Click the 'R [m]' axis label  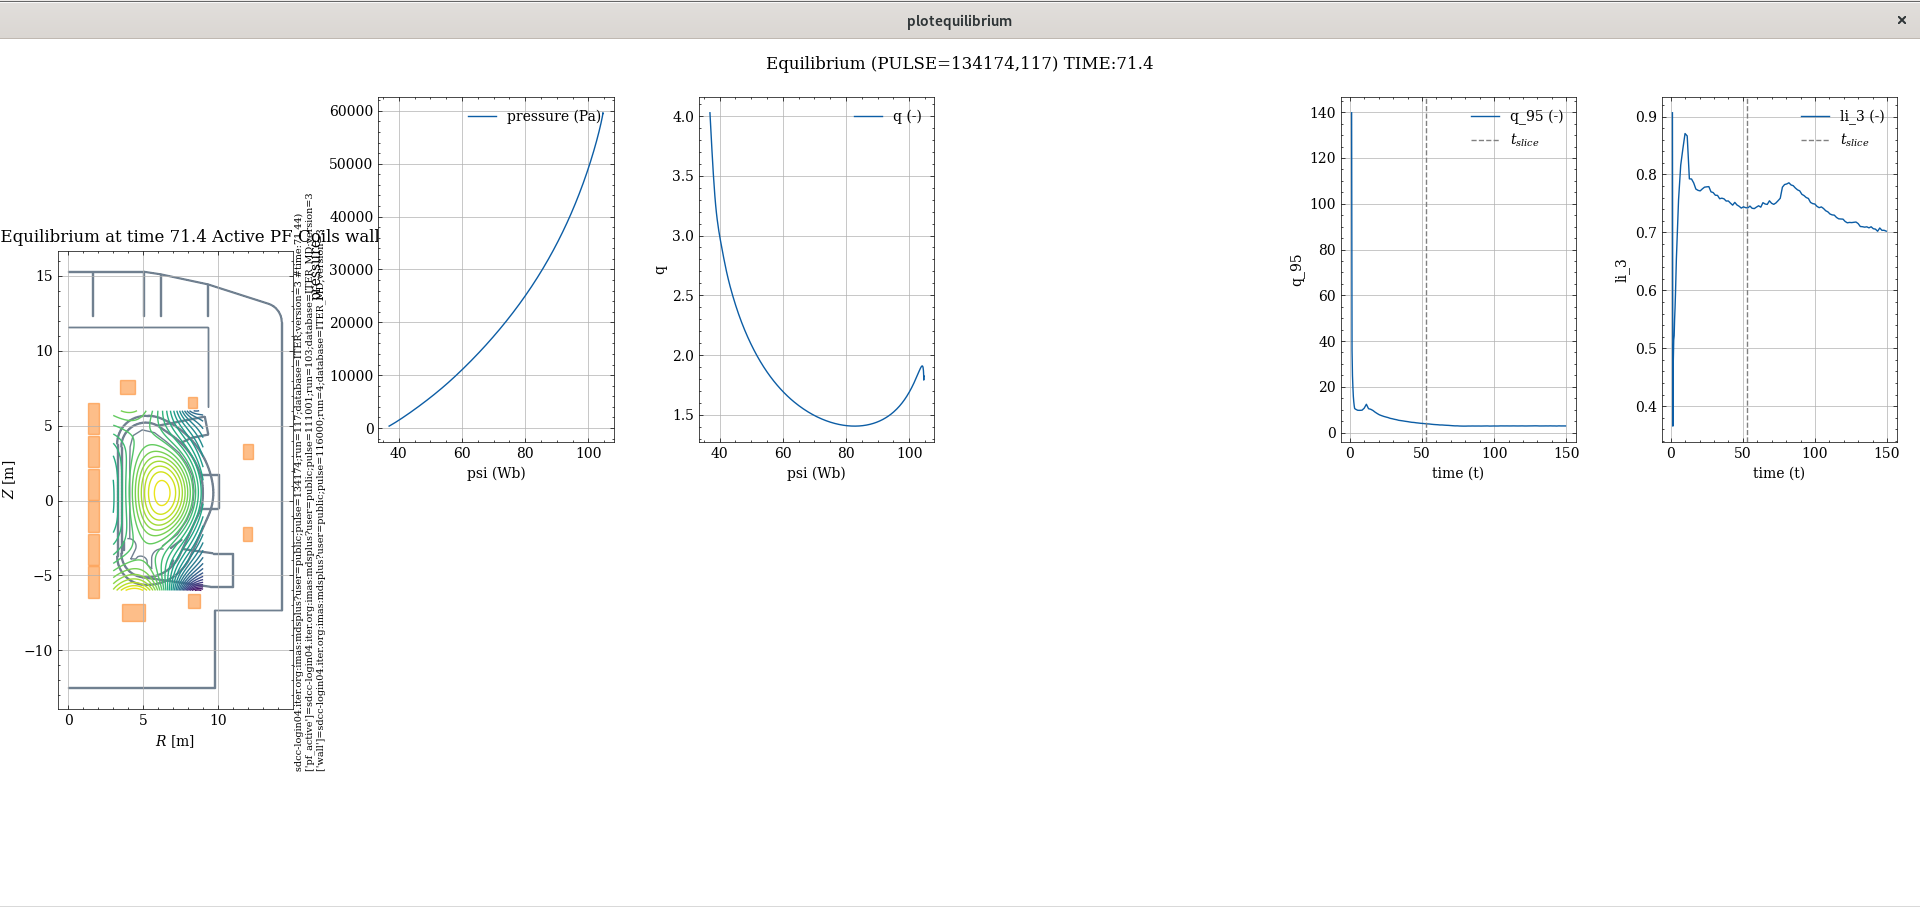175,741
